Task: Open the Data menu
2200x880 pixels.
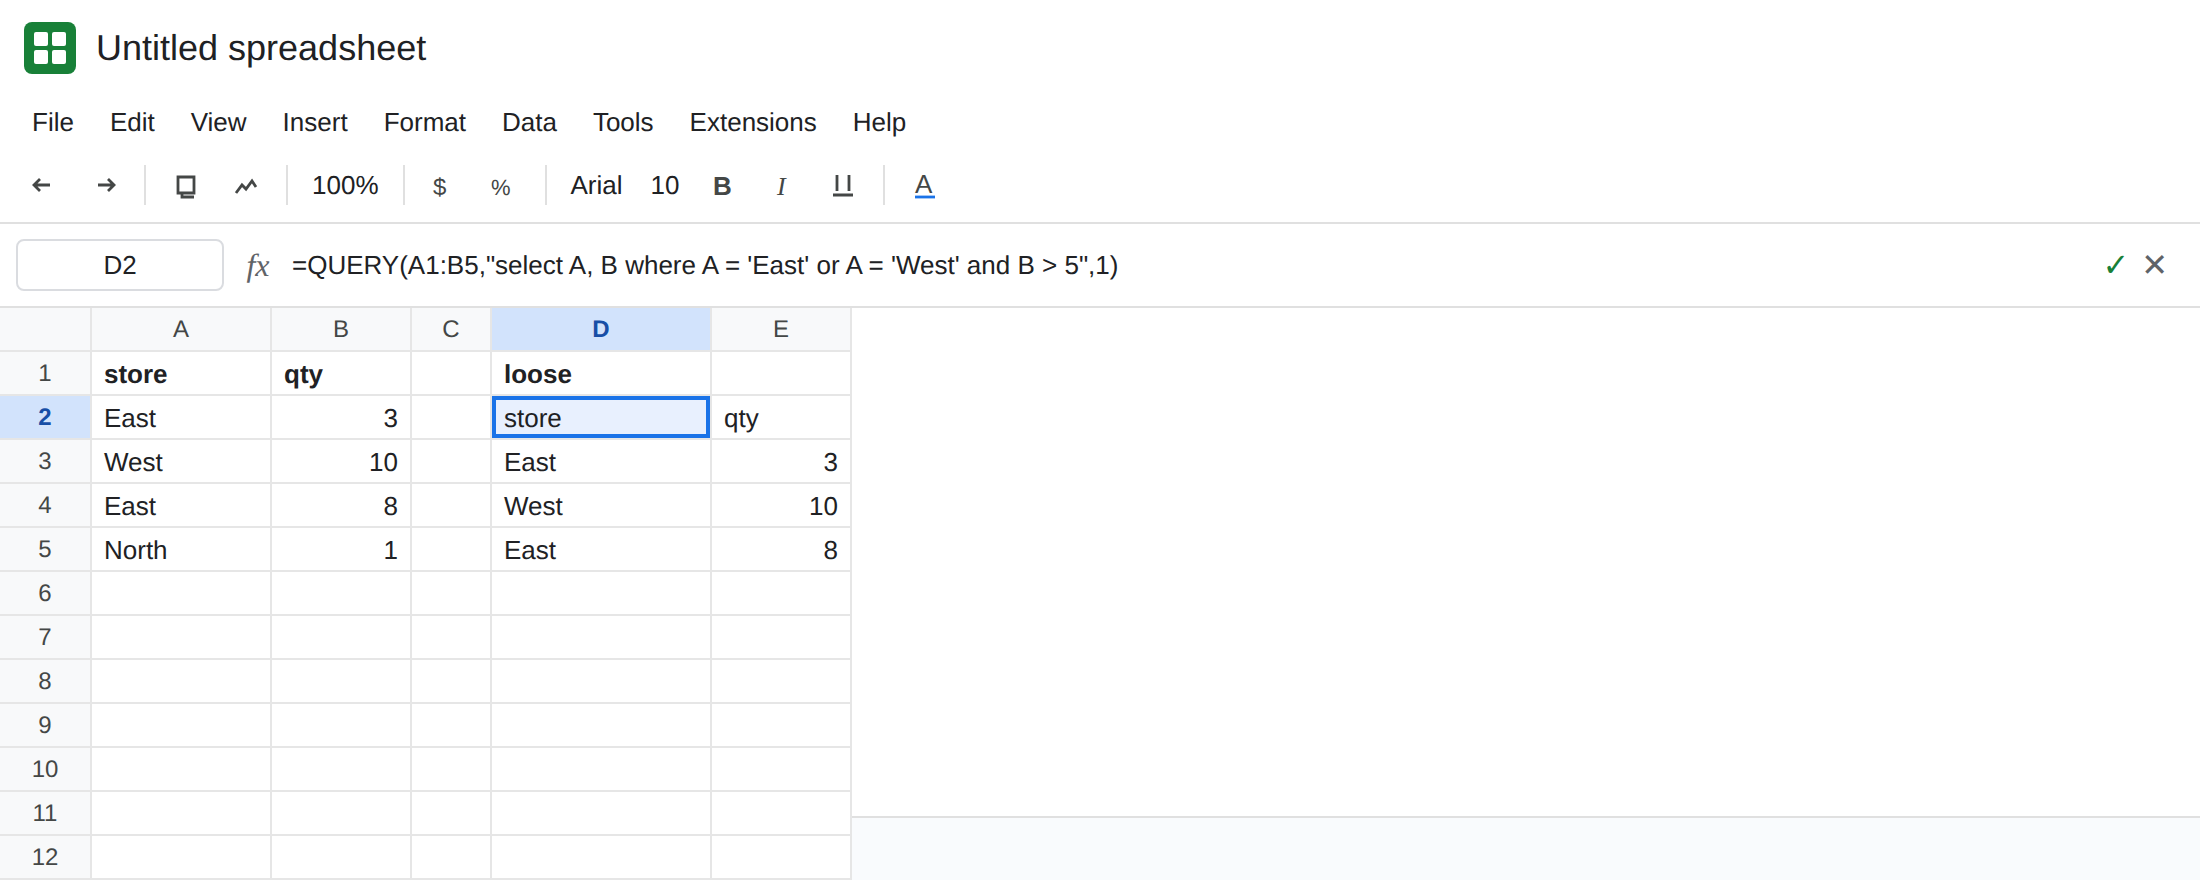Action: (x=529, y=122)
